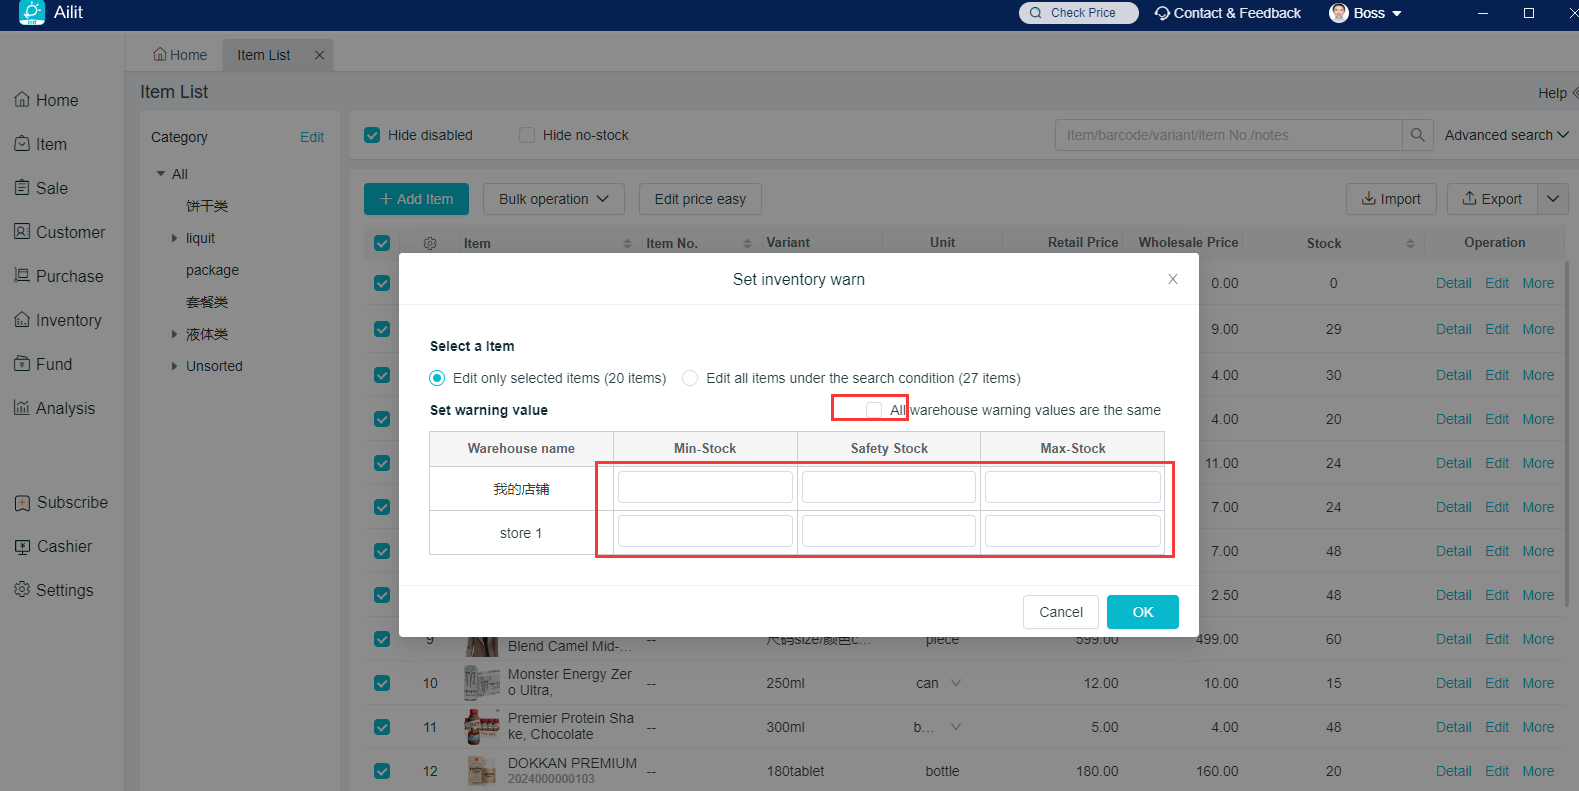Click the search magnifier icon
This screenshot has width=1579, height=791.
coord(1417,135)
